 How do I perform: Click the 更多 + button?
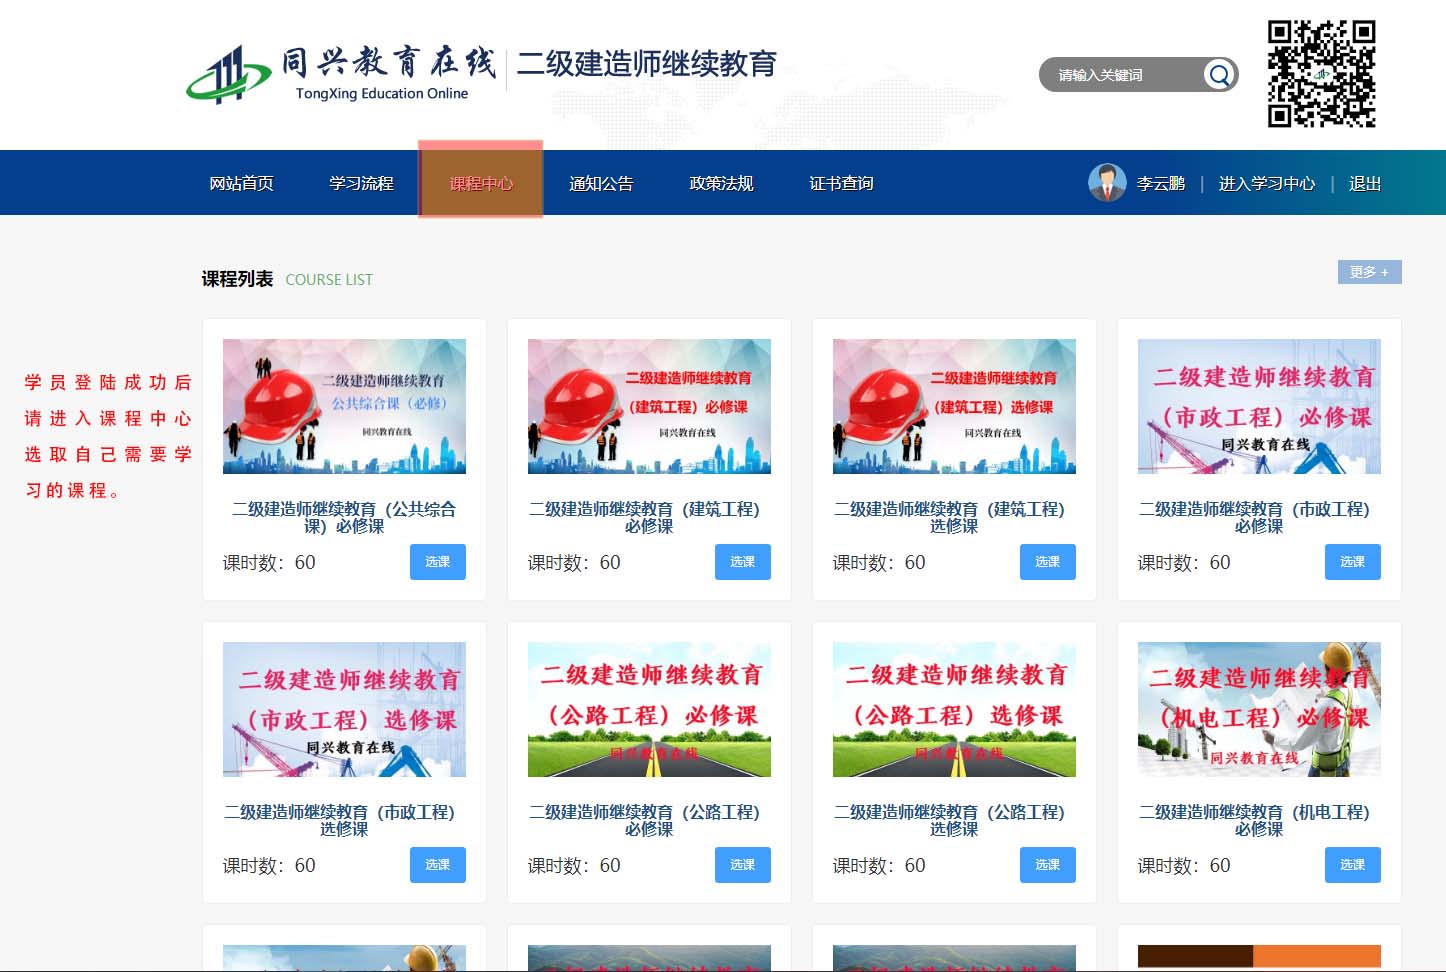click(1369, 272)
